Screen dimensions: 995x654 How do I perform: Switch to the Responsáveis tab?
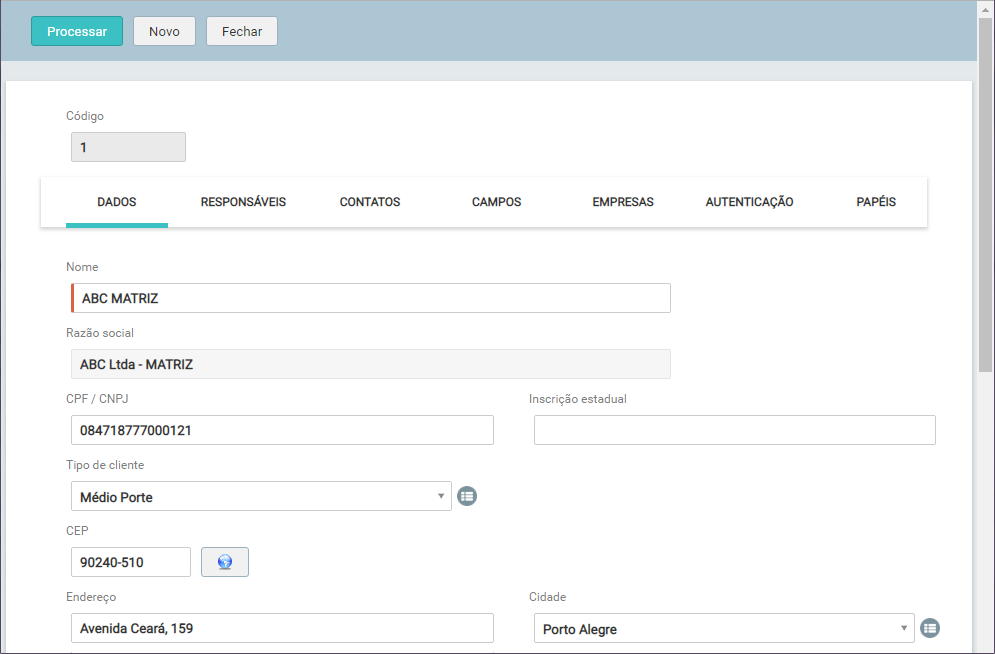click(x=243, y=202)
